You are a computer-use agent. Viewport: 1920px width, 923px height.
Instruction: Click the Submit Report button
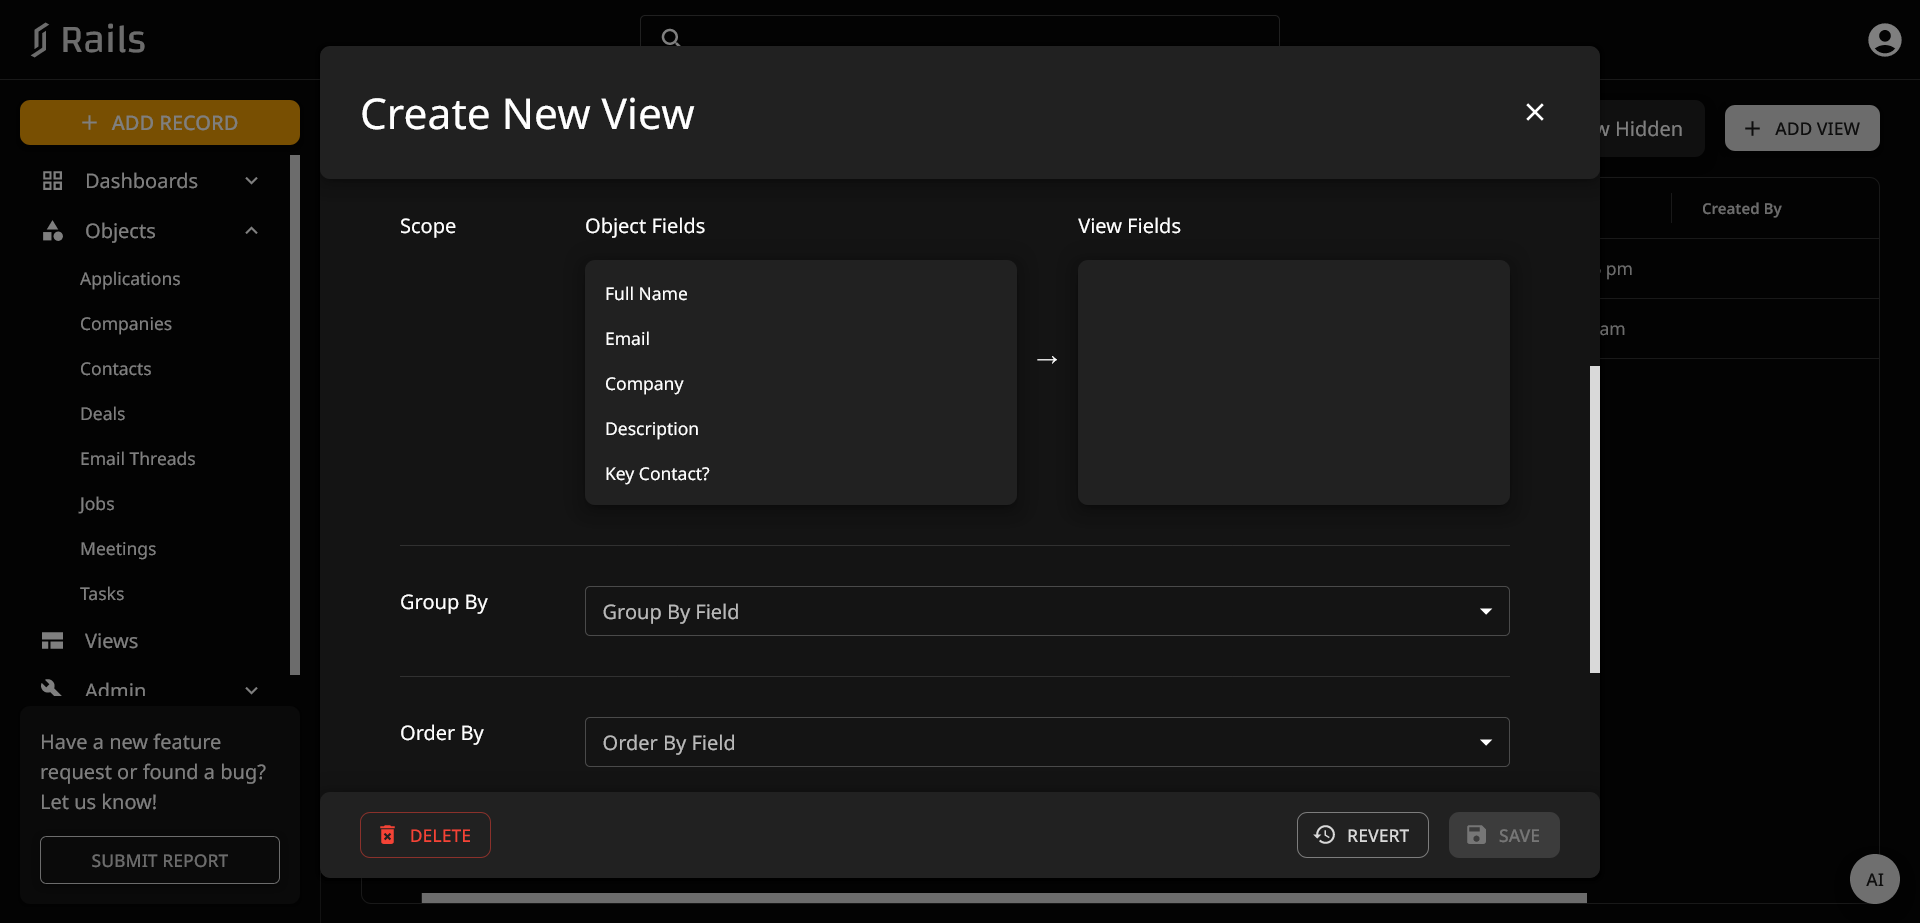click(160, 860)
